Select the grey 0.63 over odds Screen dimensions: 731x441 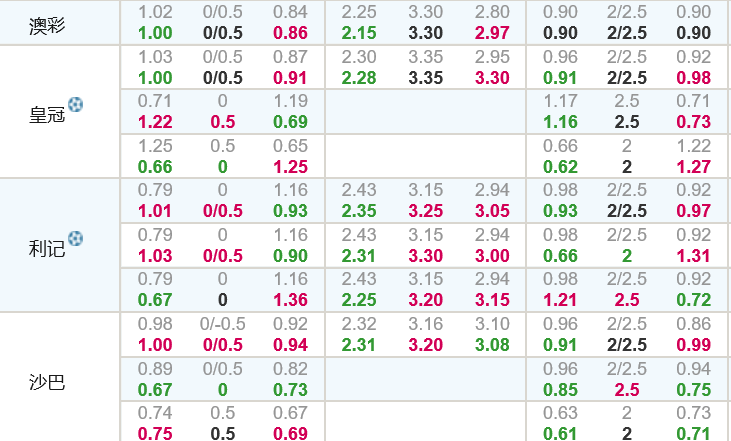click(x=560, y=413)
